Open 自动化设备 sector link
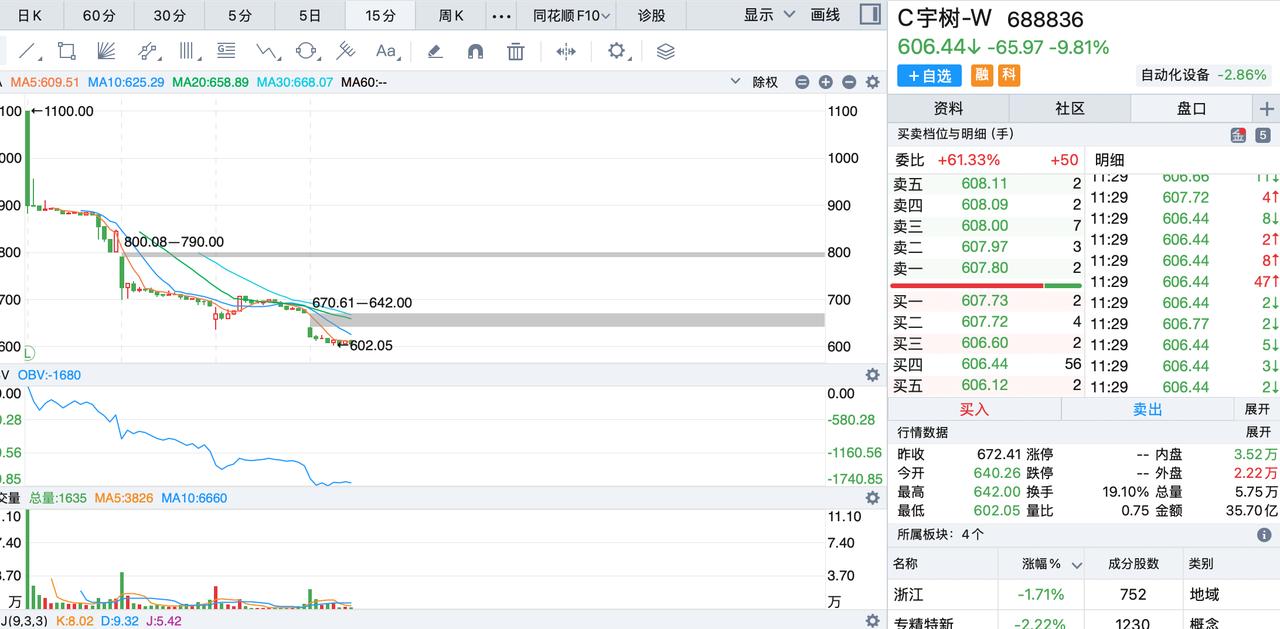 [x=1204, y=75]
